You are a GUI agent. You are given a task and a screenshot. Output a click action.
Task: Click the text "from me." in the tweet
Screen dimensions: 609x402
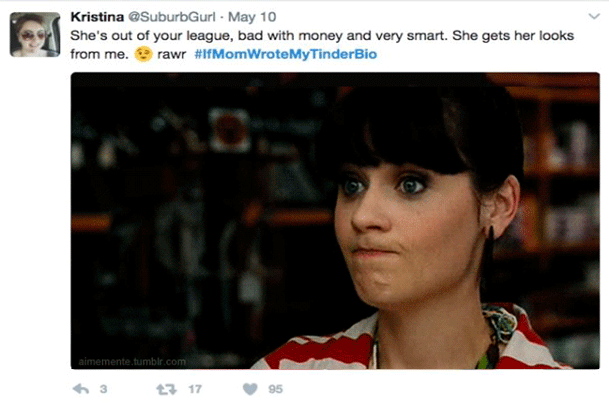coord(99,54)
